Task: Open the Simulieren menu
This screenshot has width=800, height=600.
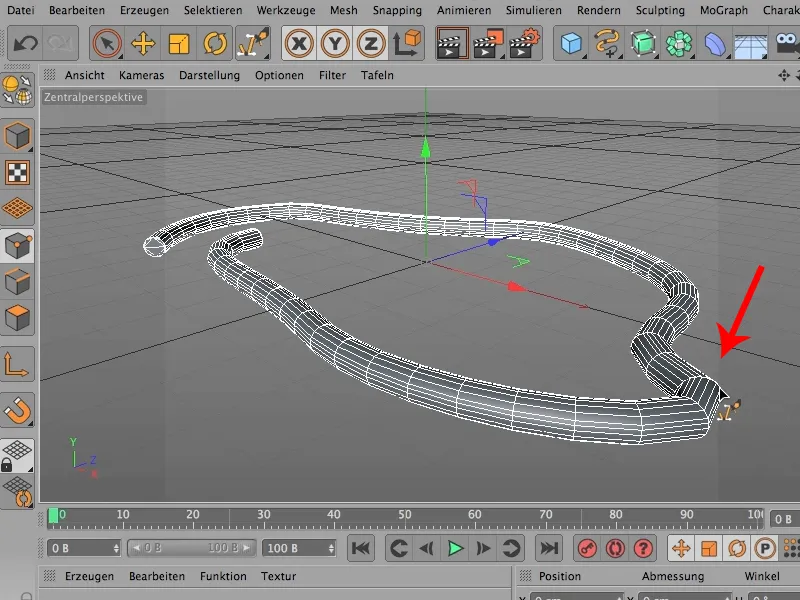Action: click(x=534, y=10)
